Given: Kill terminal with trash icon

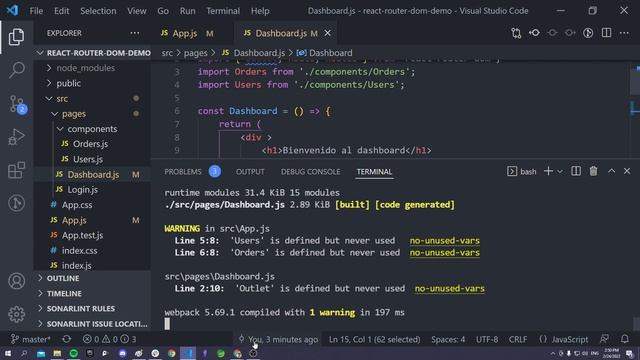Looking at the screenshot, I should (593, 171).
